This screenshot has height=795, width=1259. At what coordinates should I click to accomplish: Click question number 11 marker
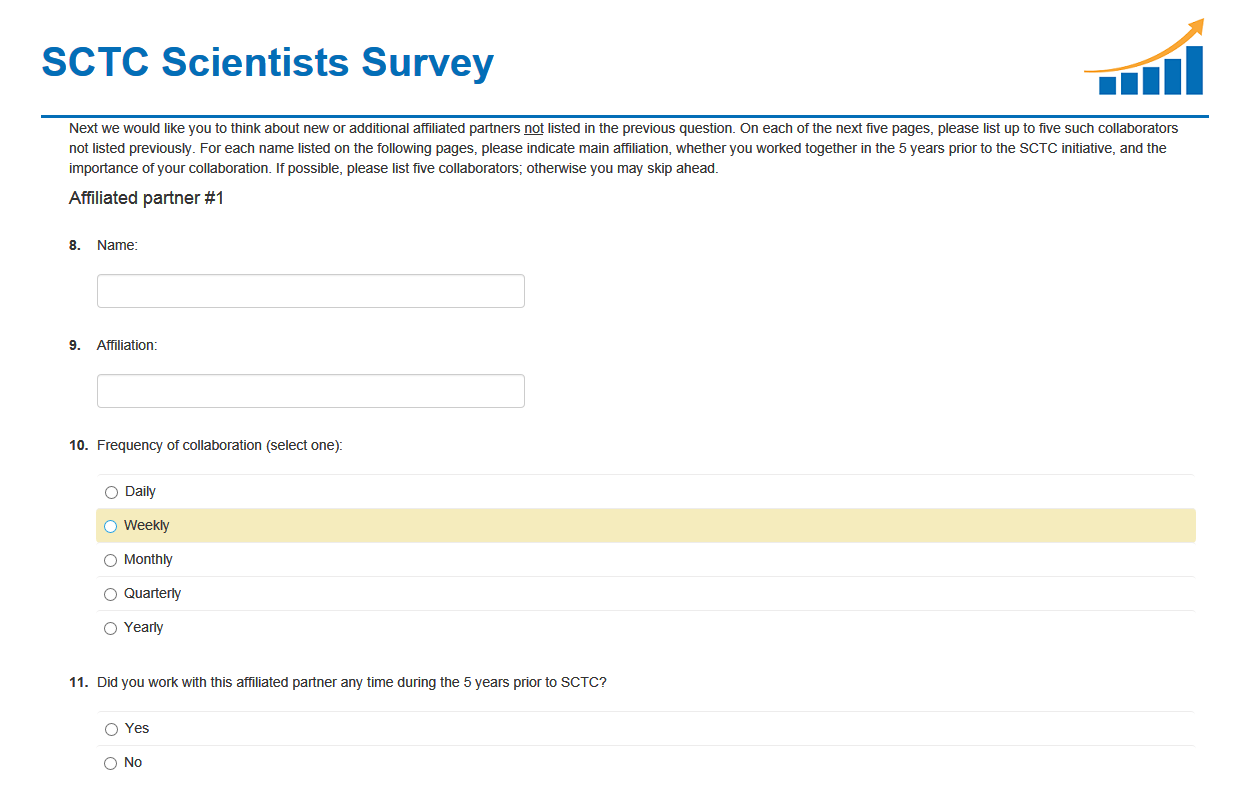click(78, 682)
